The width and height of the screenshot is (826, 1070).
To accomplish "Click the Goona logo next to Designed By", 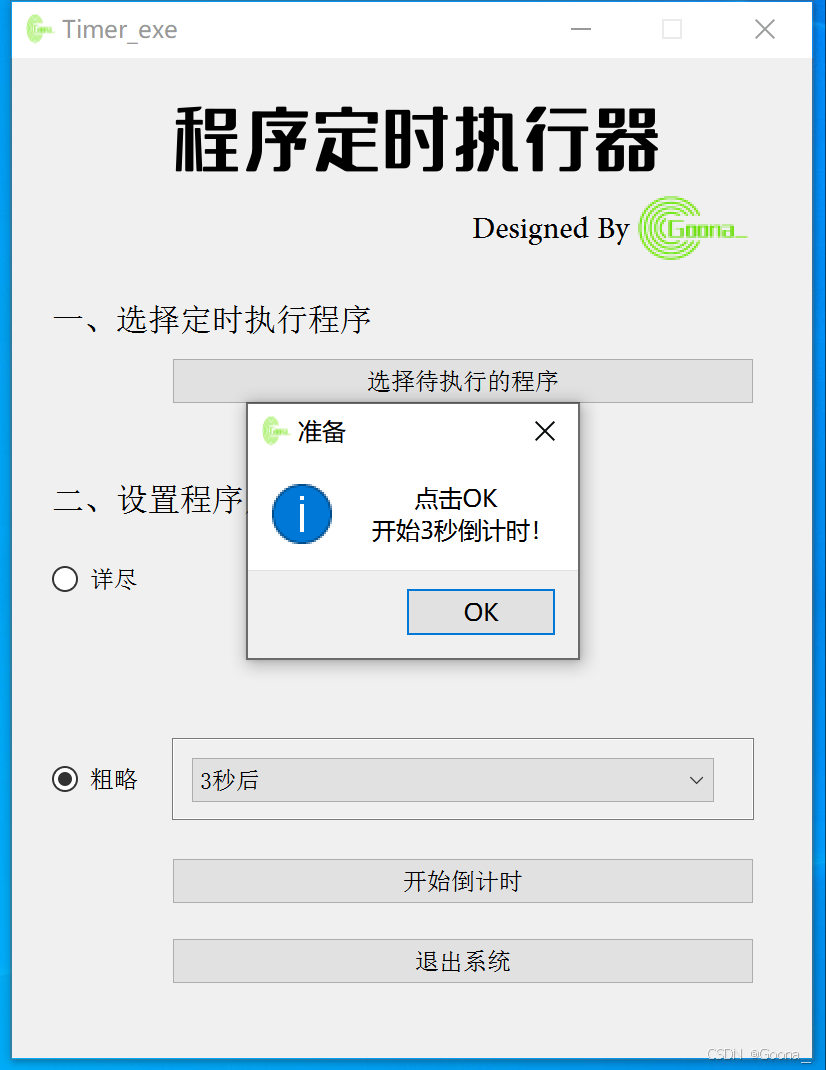I will 692,228.
